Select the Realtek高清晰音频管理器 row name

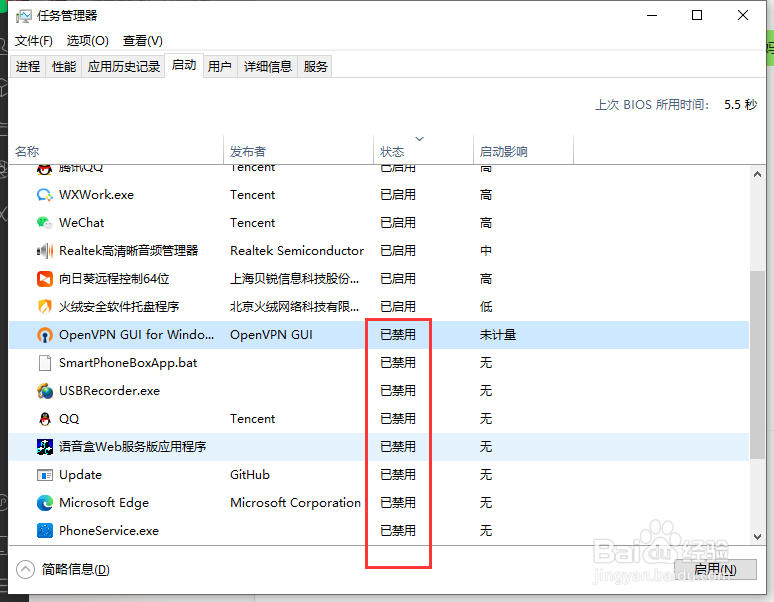click(128, 251)
